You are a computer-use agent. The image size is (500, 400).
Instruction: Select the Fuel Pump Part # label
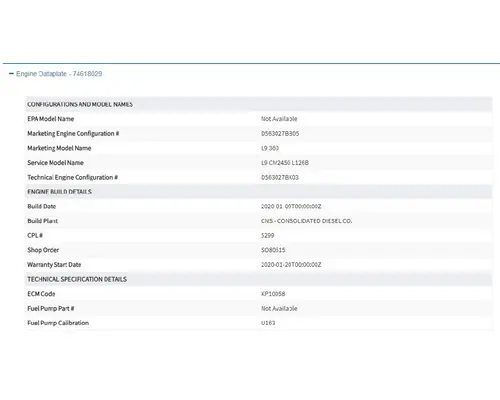(51, 309)
